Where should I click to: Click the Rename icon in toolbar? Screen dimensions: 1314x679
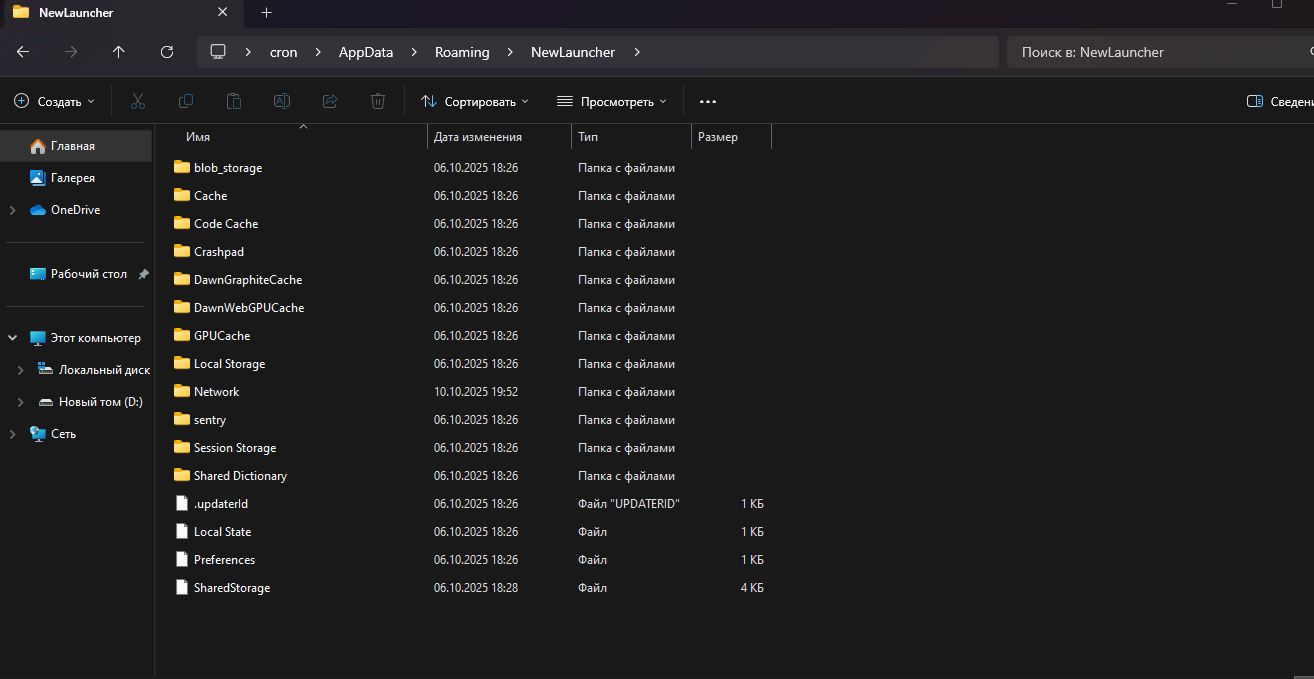282,101
